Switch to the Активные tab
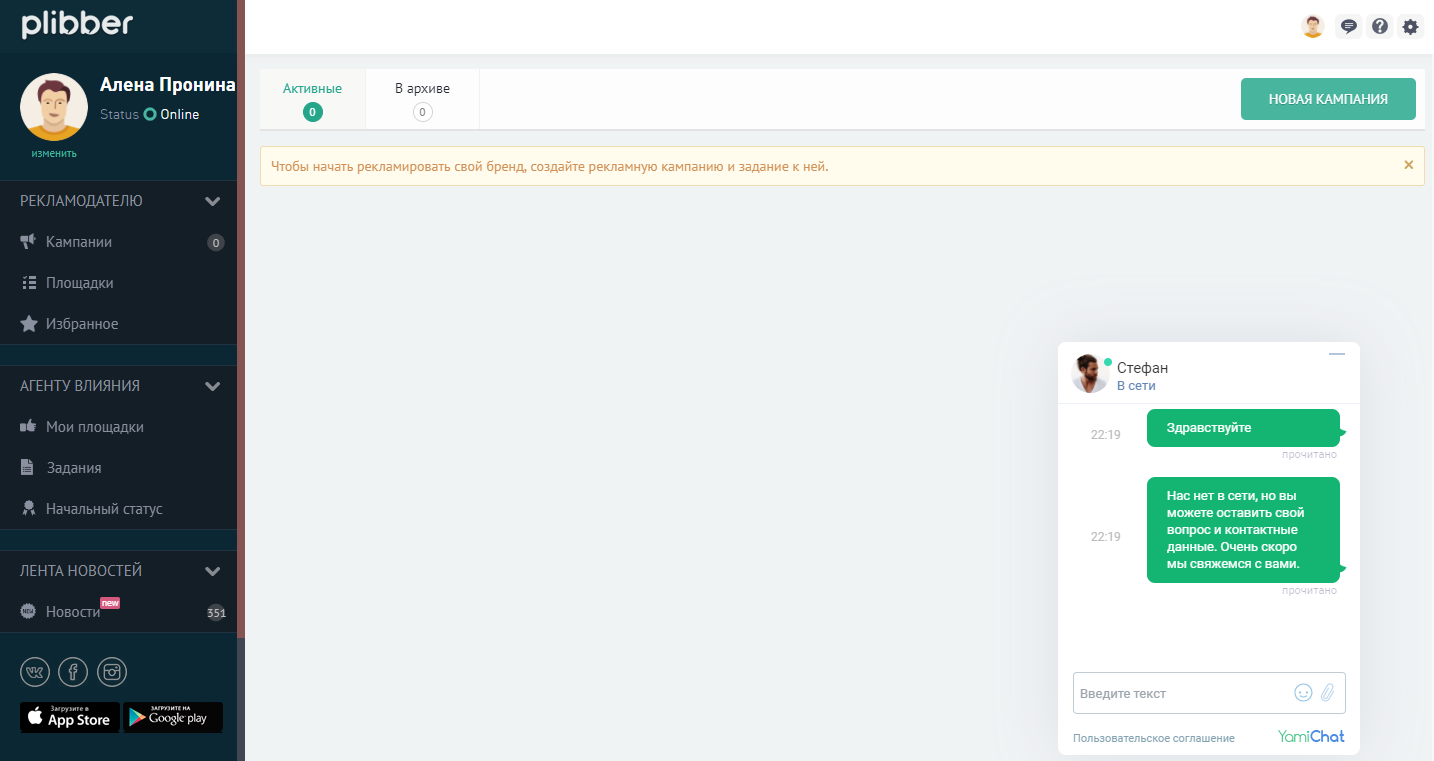This screenshot has height=761, width=1434. (x=312, y=99)
